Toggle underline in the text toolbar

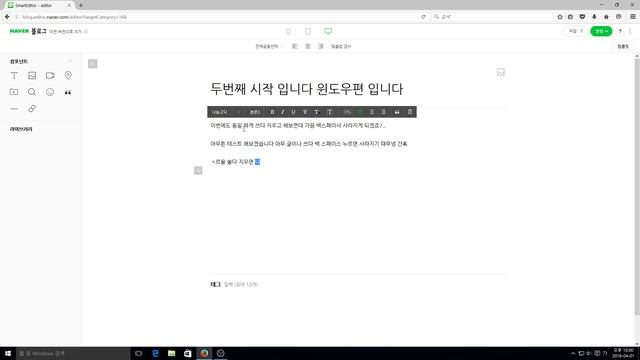coord(293,112)
